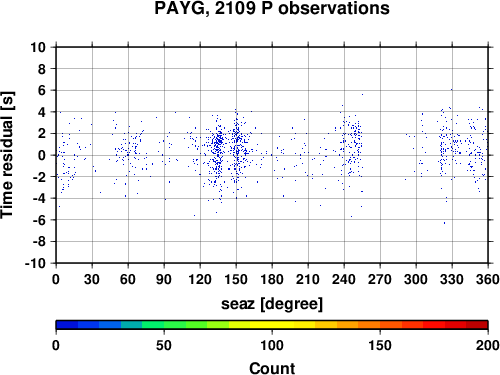
Task: Click the outlier point near 6 s at seaz 330
Action: [x=452, y=89]
